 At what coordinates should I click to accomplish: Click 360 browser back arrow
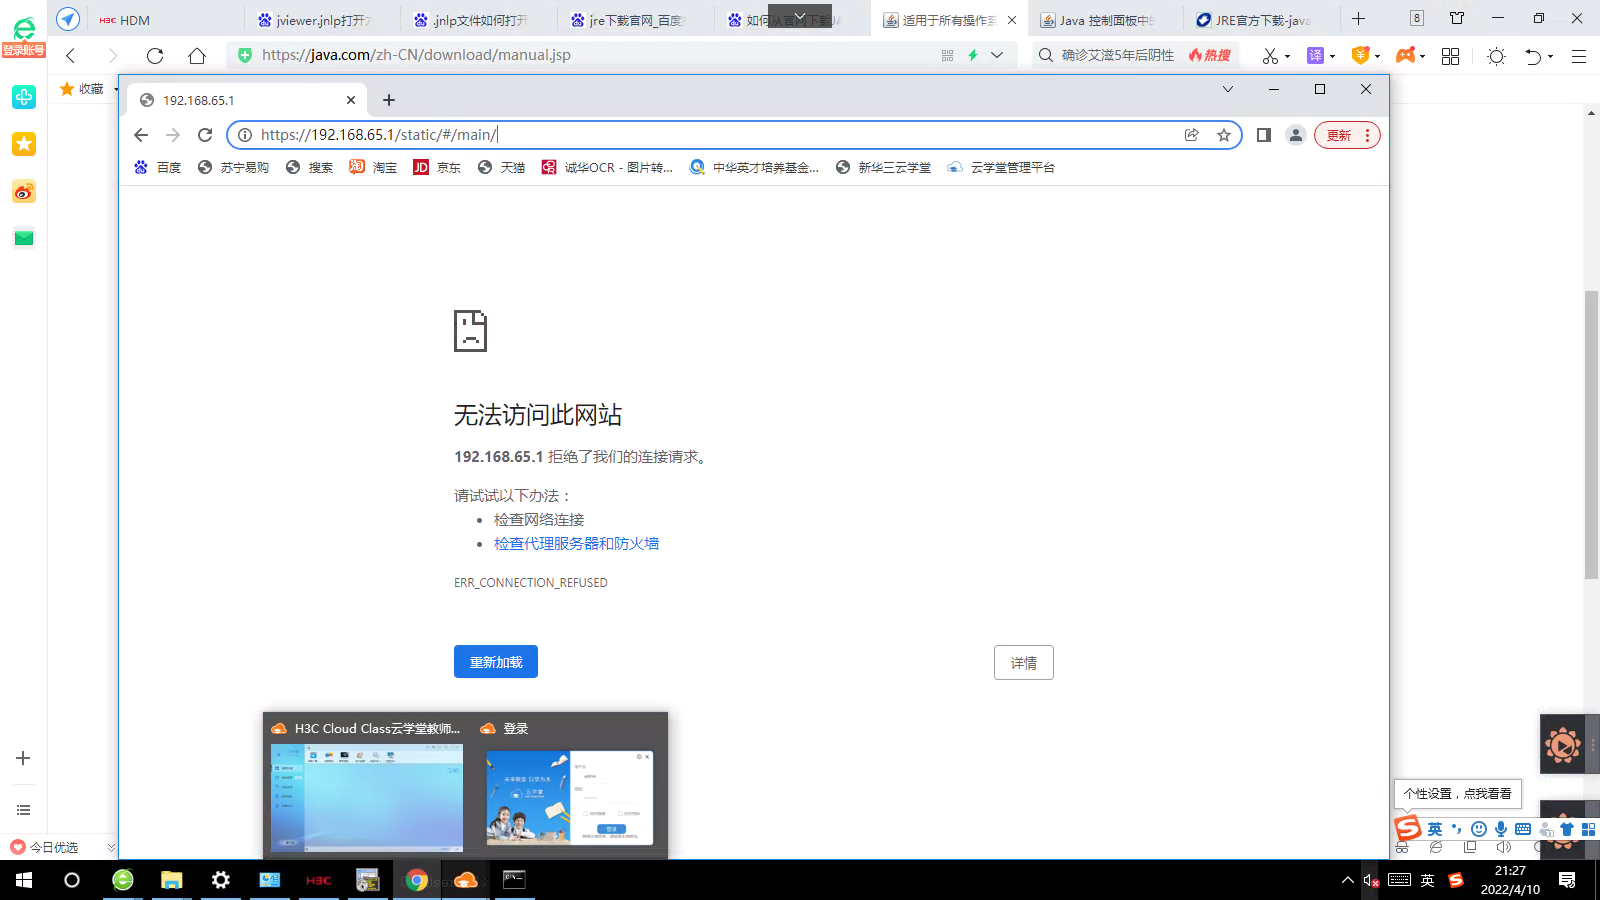tap(70, 56)
